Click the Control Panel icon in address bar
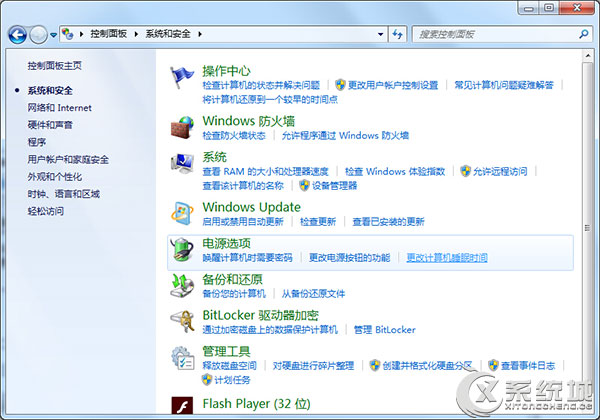 (68, 34)
